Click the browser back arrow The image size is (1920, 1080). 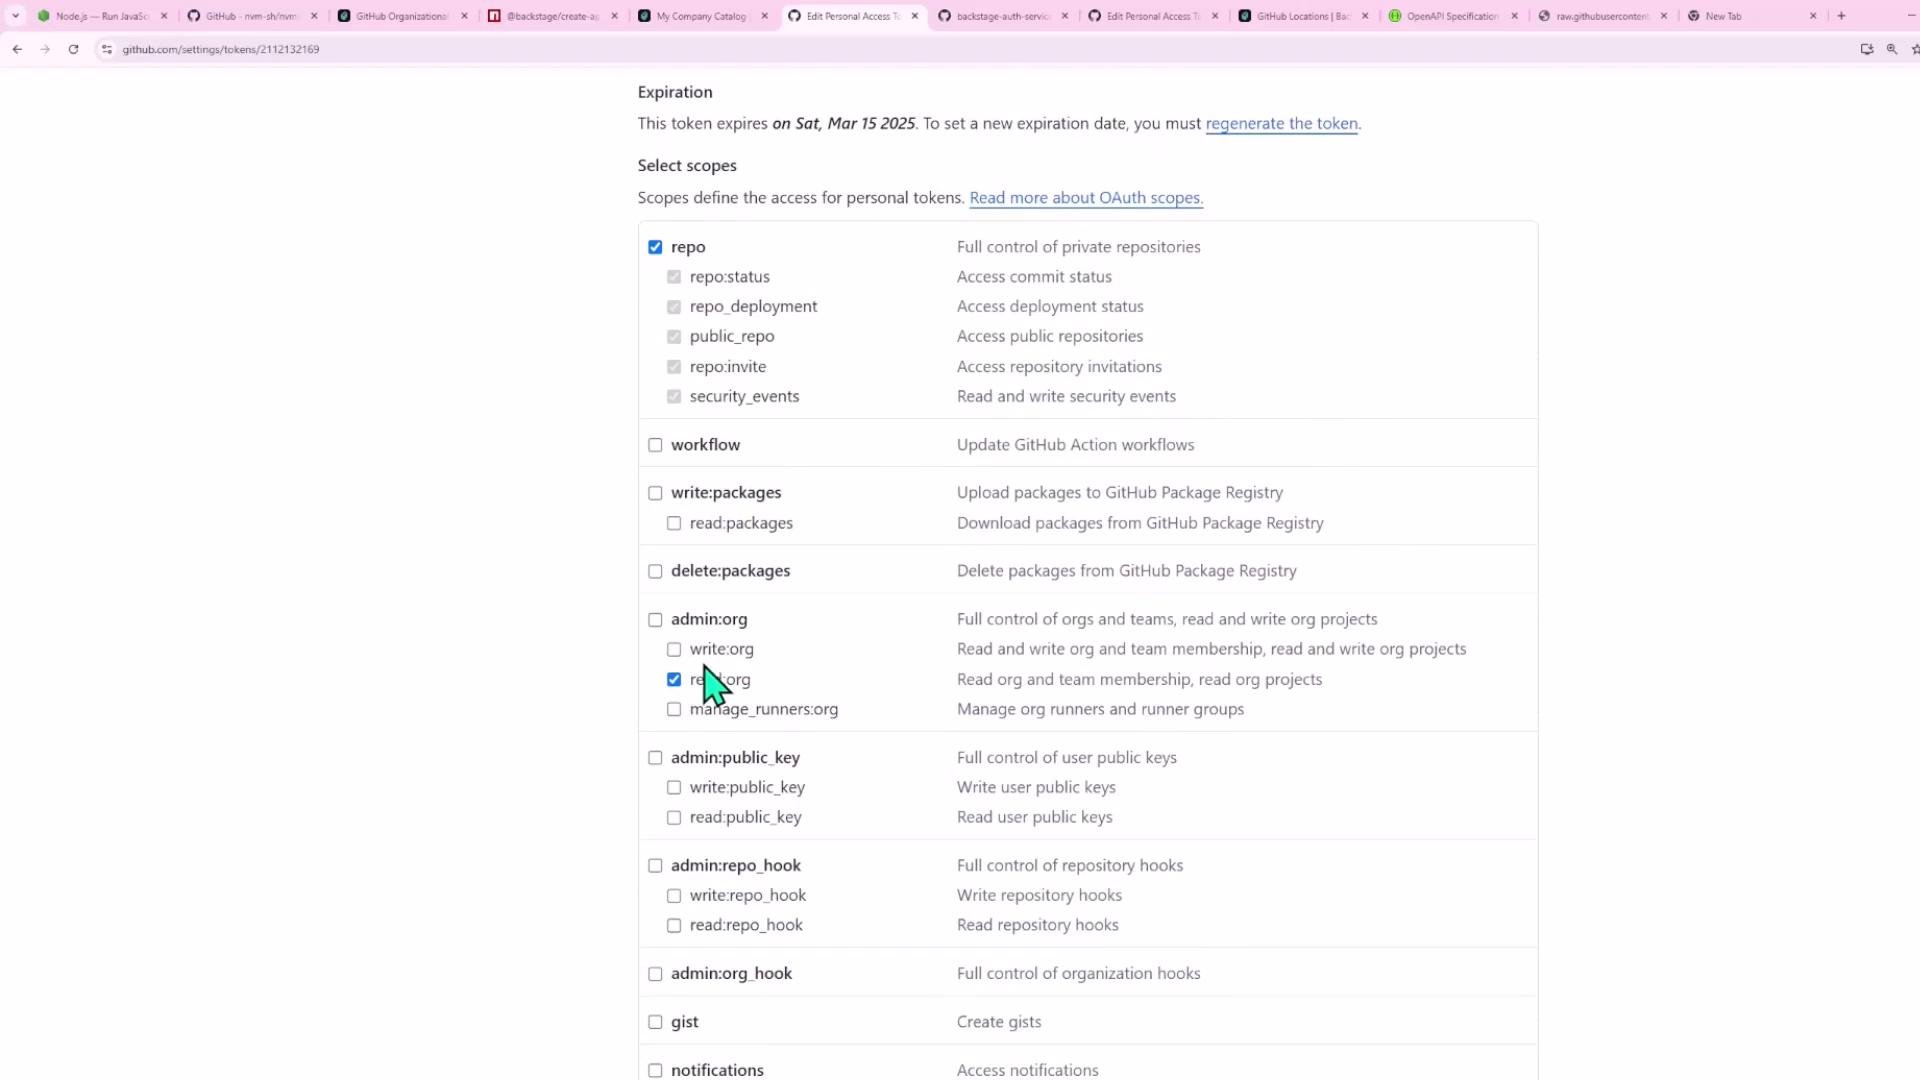pos(17,49)
